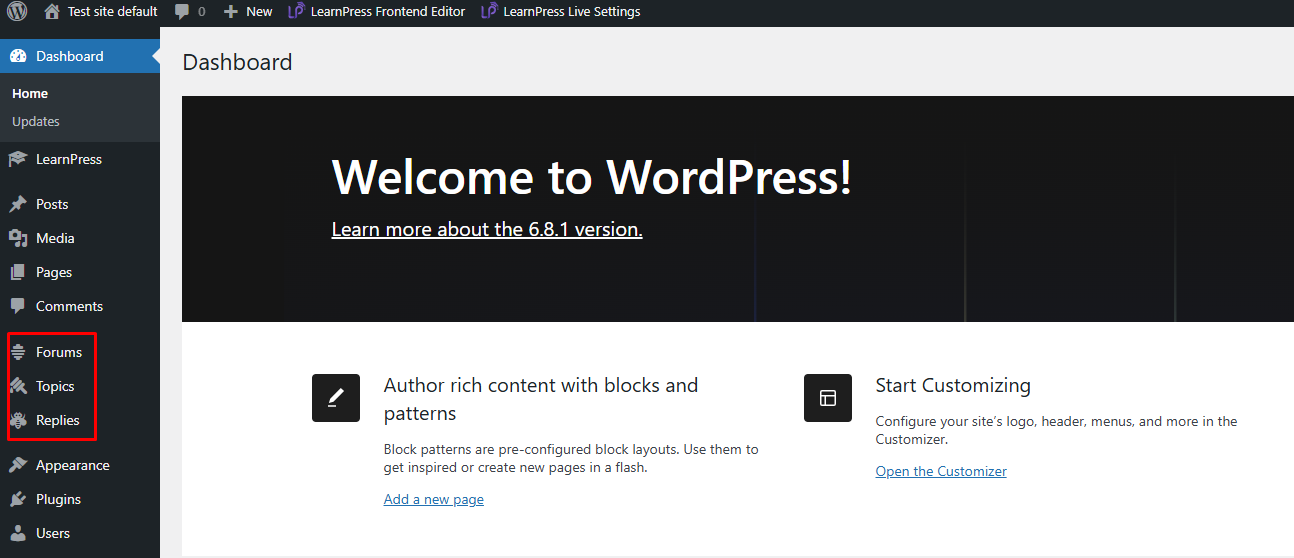This screenshot has width=1294, height=558.
Task: Click Open the Customizer link
Action: pyautogui.click(x=941, y=471)
